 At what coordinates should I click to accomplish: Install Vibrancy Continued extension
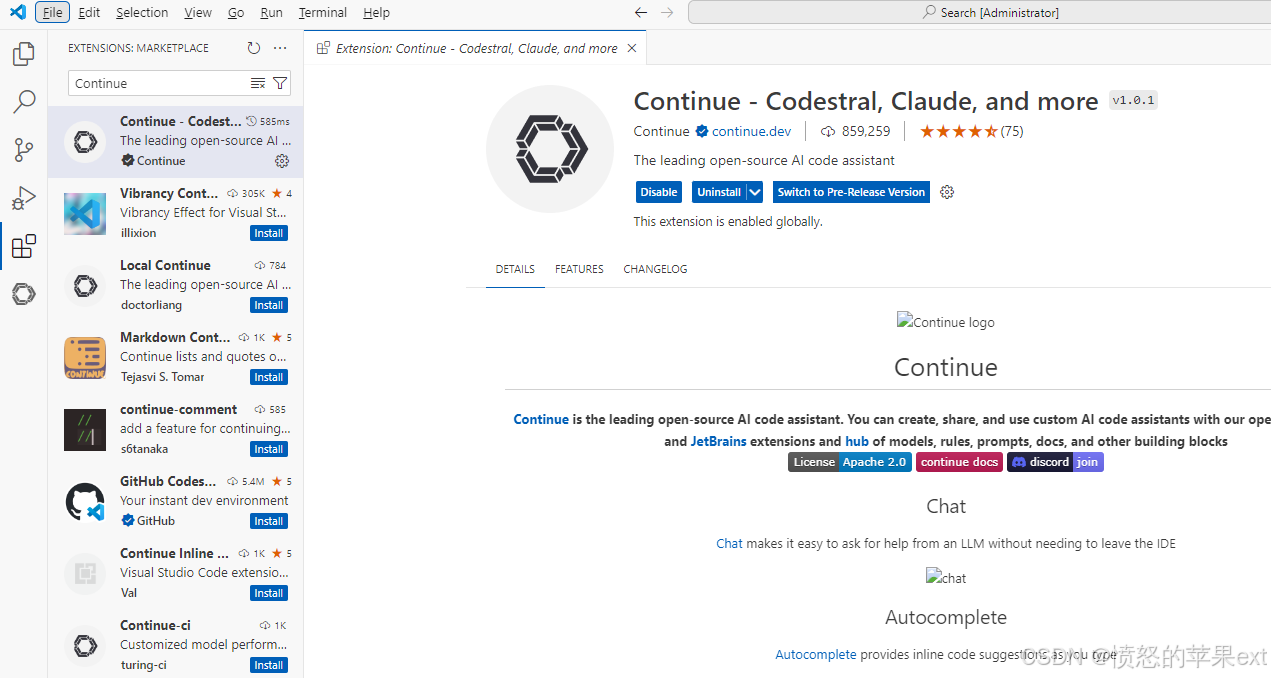pos(269,233)
